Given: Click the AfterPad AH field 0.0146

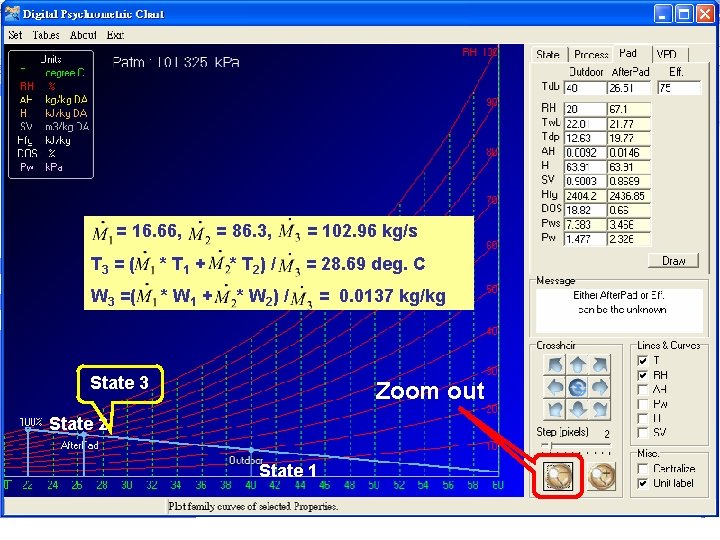Looking at the screenshot, I should point(629,152).
